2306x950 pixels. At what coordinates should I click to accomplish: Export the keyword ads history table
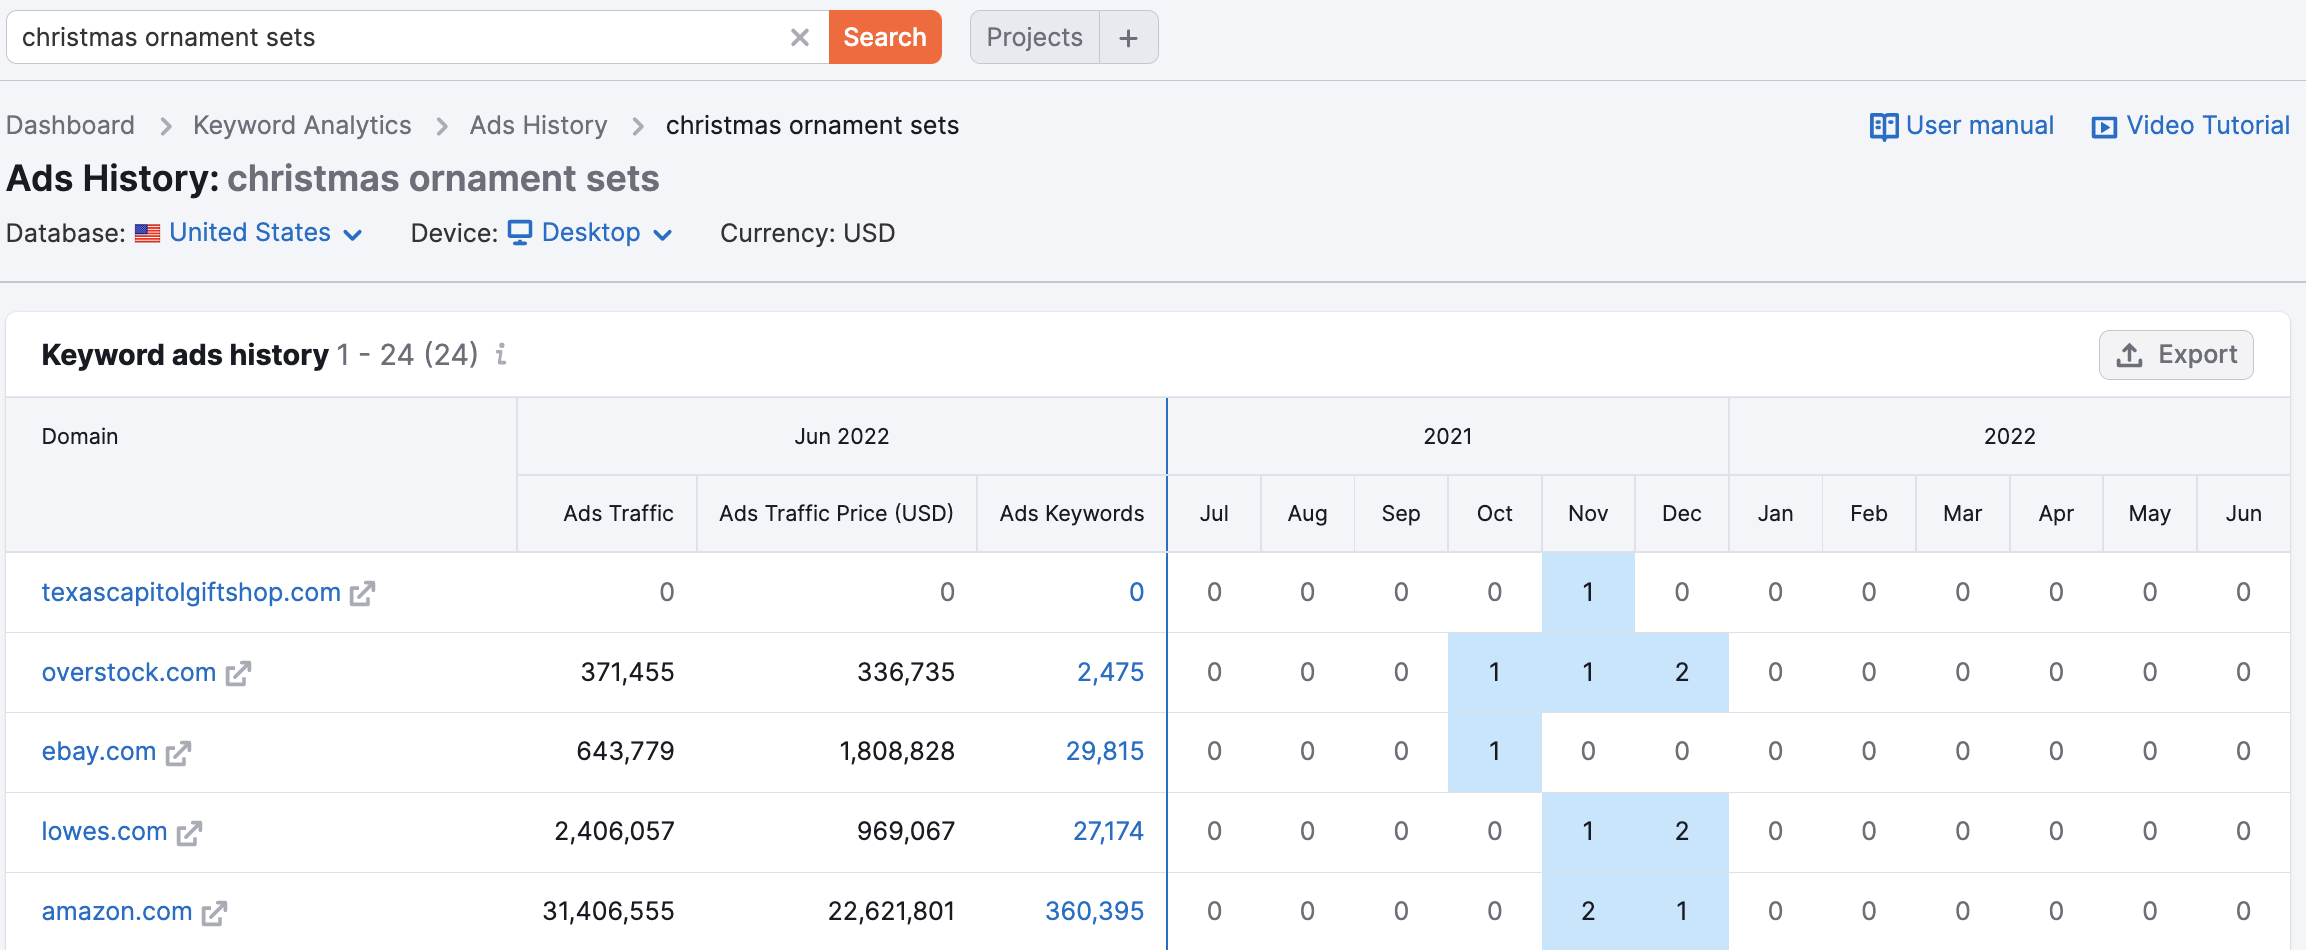2175,355
